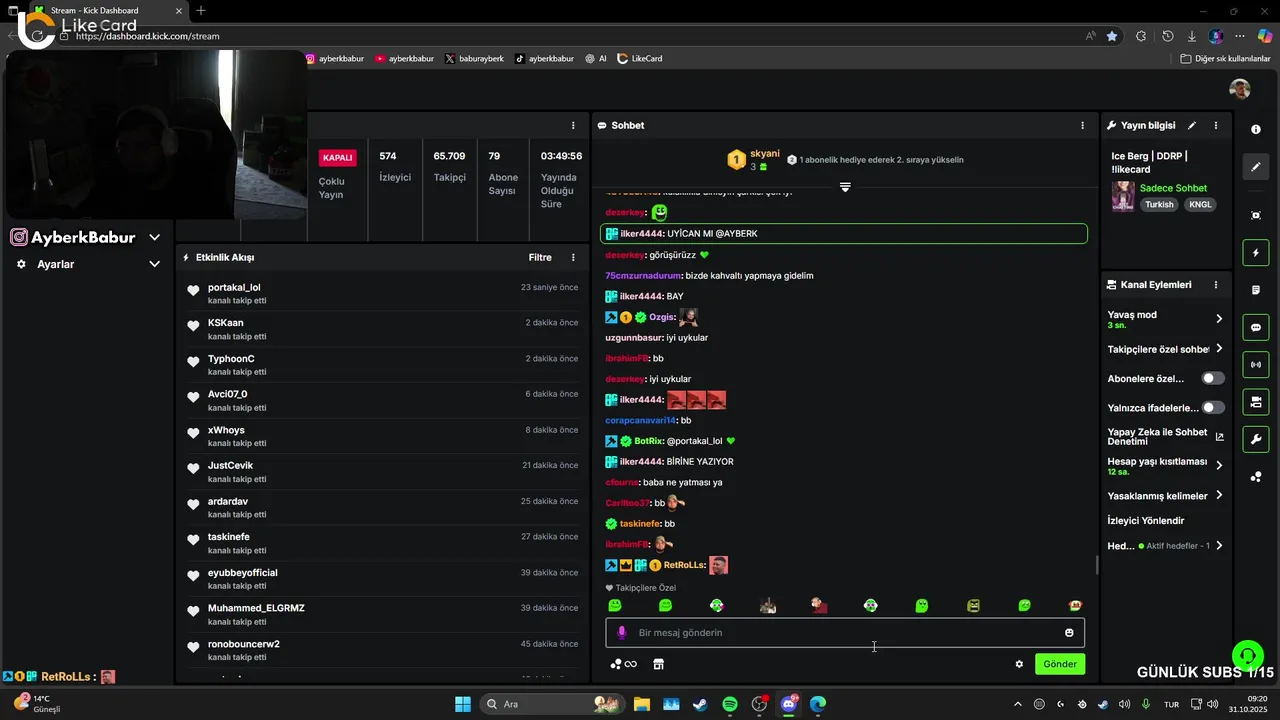Open Kanal Eylemleri three-dot menu

click(1216, 285)
